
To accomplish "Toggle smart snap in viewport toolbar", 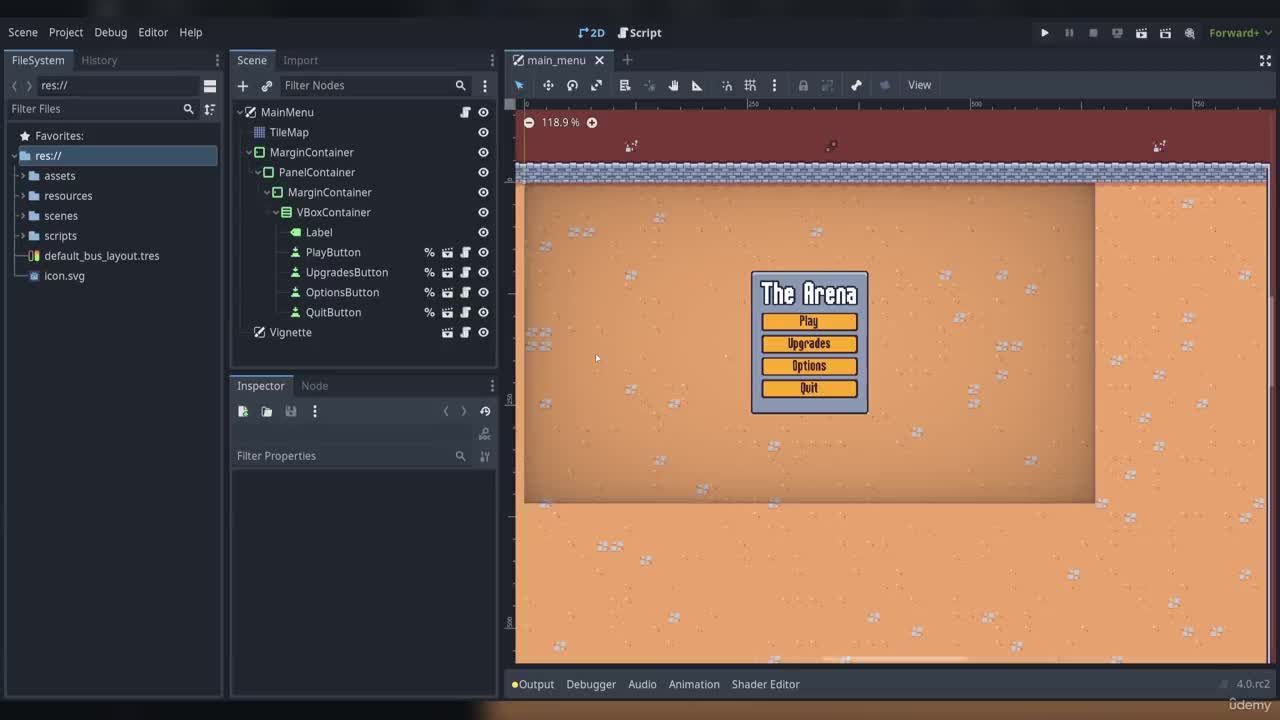I will click(x=727, y=85).
